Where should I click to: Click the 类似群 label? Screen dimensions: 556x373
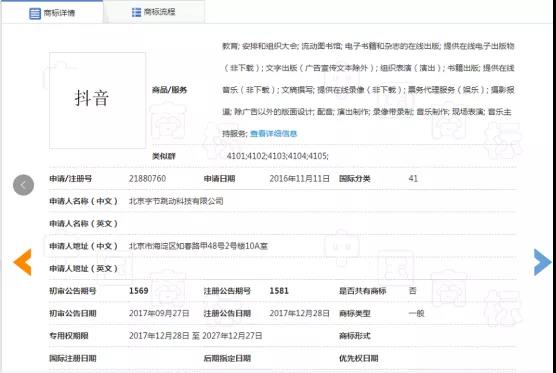click(163, 156)
